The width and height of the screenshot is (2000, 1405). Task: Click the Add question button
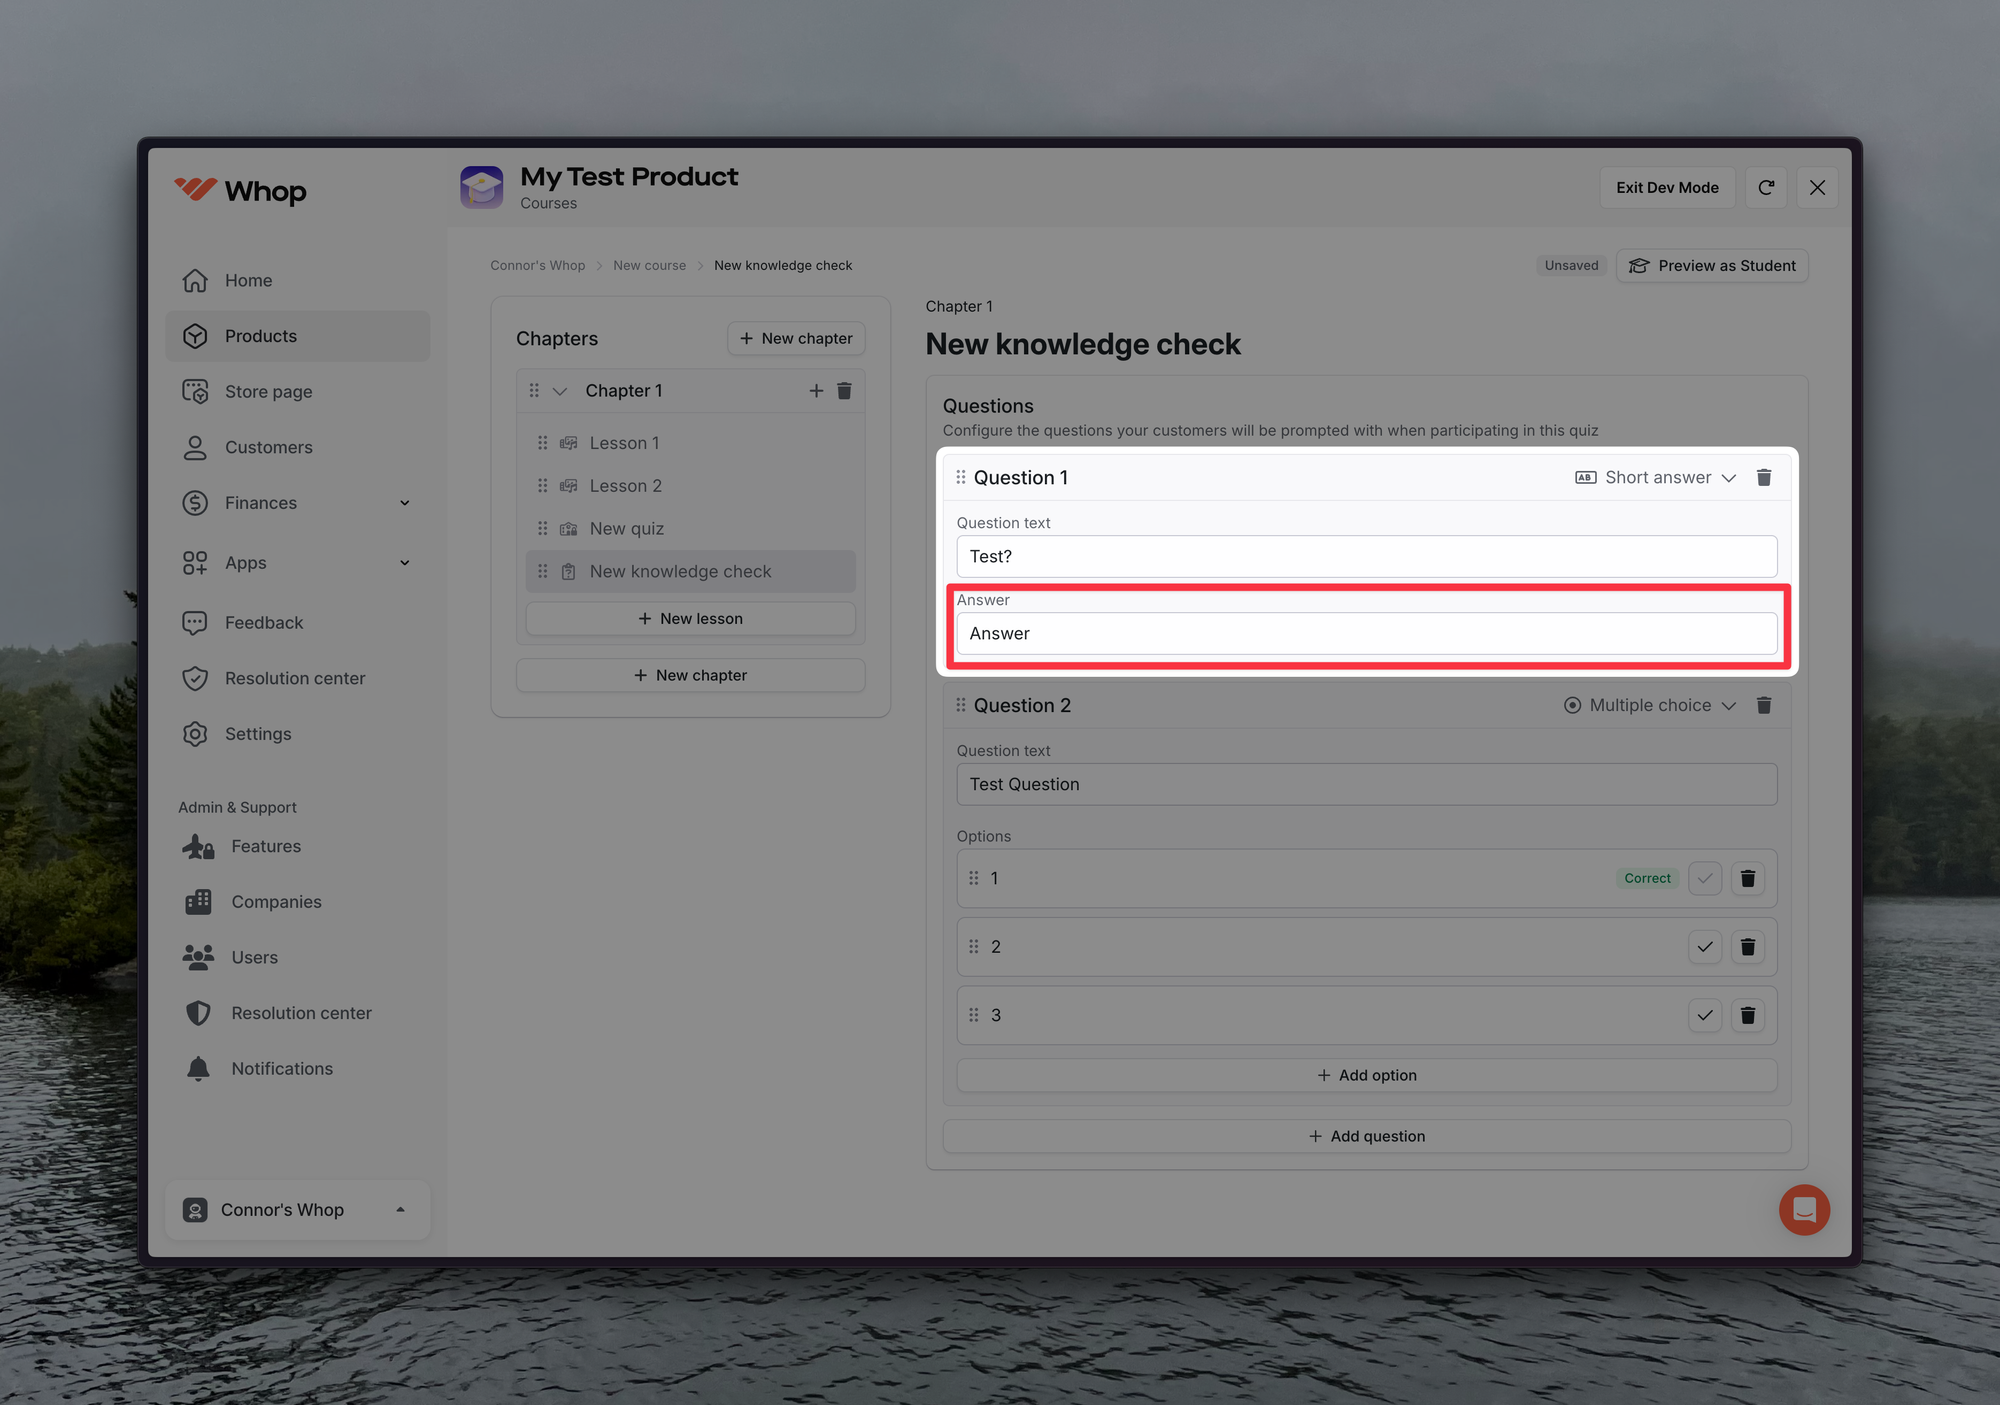pyautogui.click(x=1366, y=1137)
